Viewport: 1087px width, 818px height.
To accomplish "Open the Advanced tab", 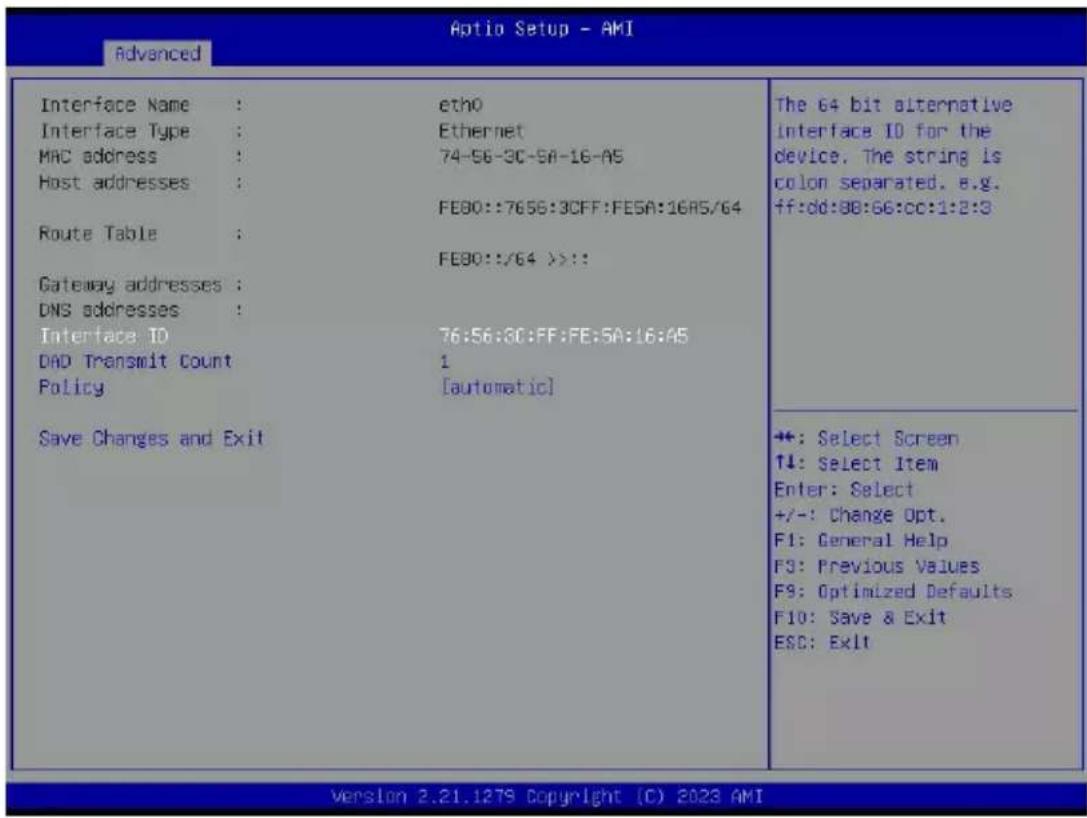I will pos(157,53).
